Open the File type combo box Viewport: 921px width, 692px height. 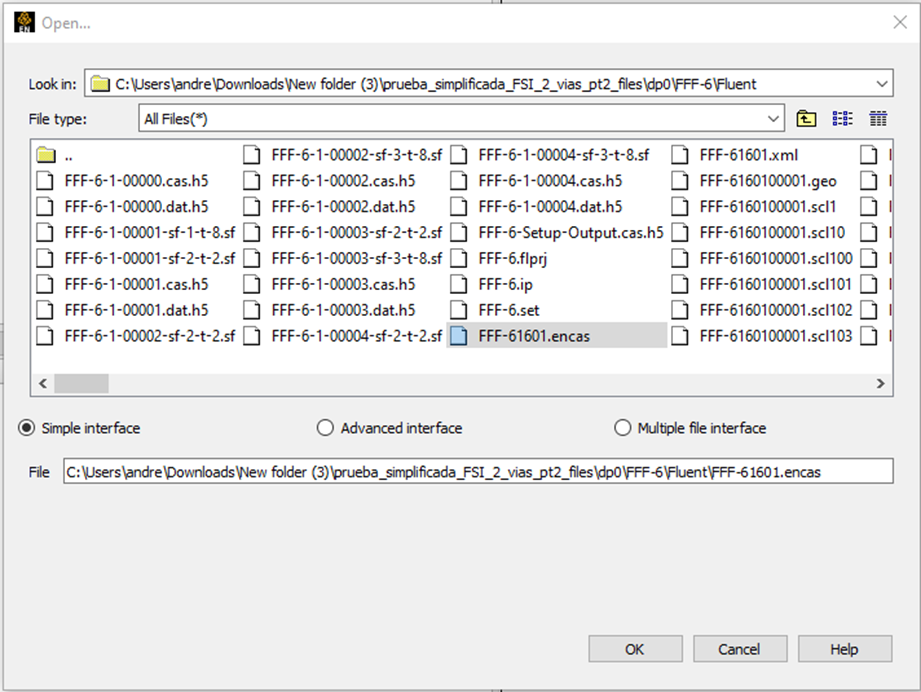(x=461, y=119)
